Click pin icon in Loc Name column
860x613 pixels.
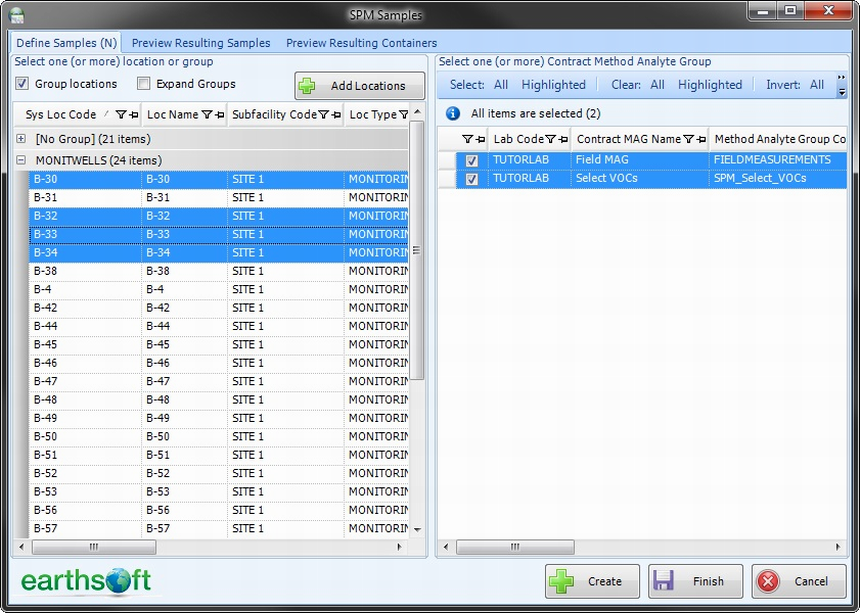[x=218, y=115]
